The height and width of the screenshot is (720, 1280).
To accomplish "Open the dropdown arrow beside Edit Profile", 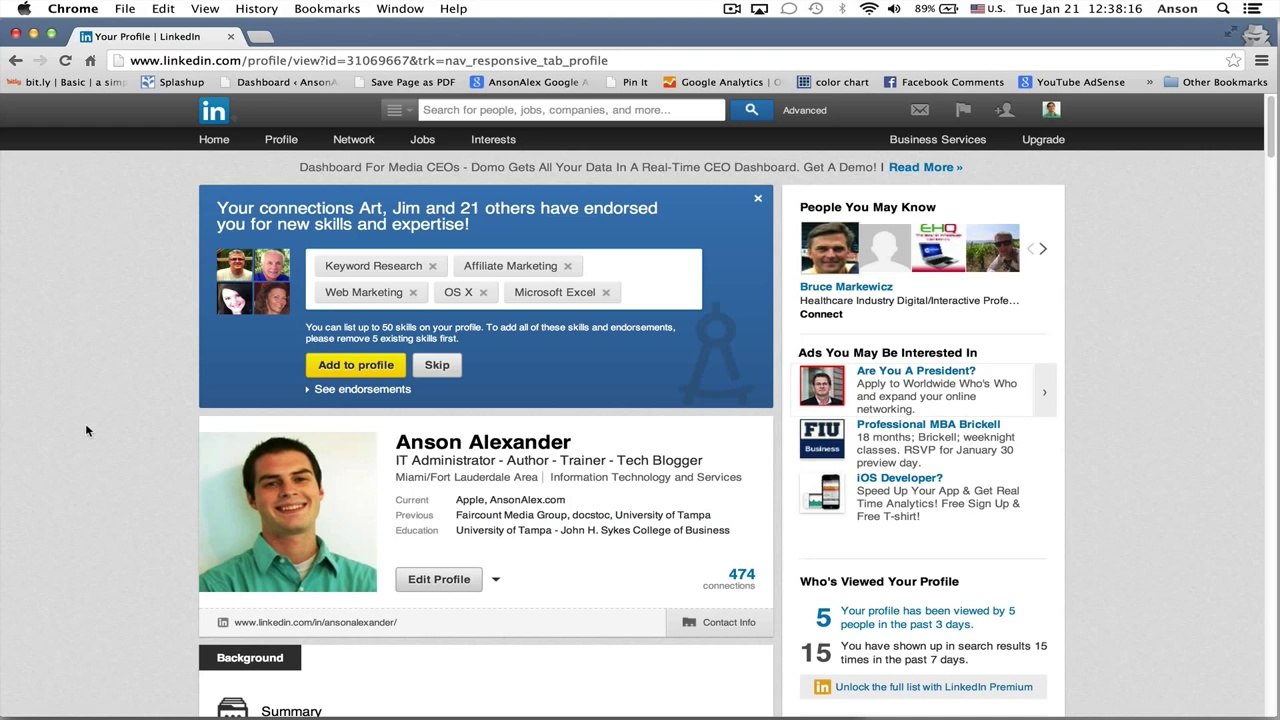I will pos(495,579).
